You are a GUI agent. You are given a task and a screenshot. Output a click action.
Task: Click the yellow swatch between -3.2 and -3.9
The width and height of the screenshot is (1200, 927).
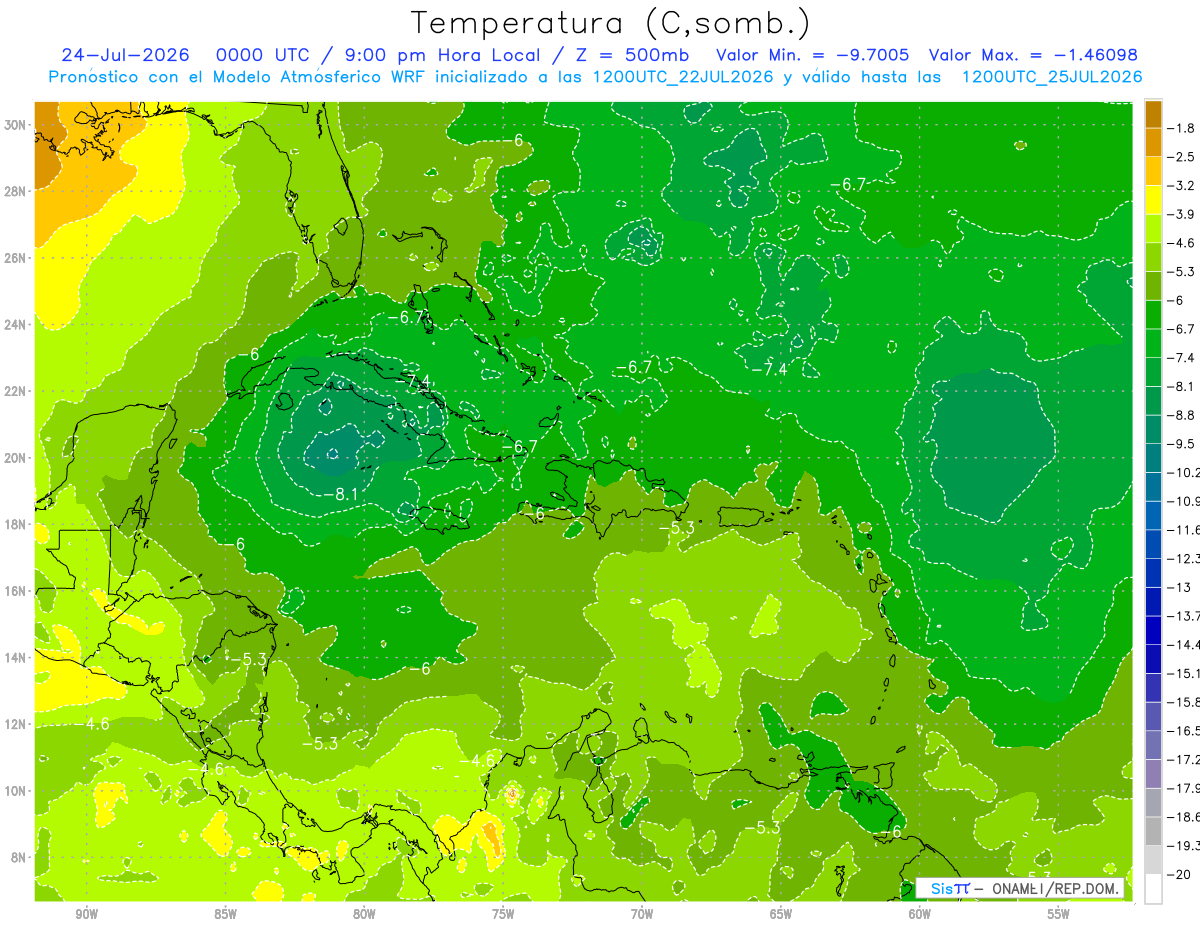(x=1153, y=200)
